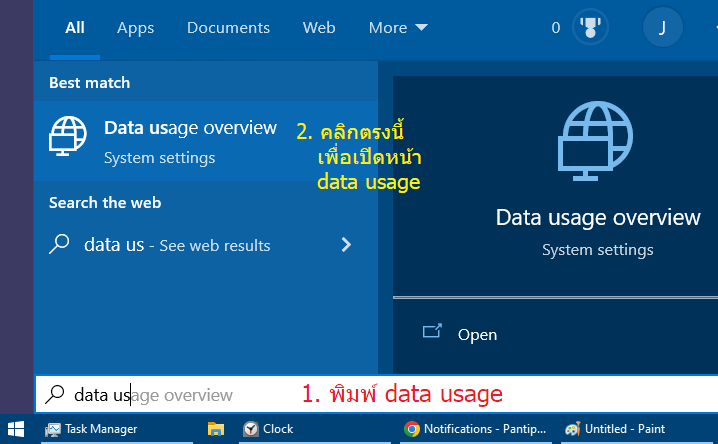Screen dimensions: 718x444
Task: Expand the More filter dropdown
Action: 398,28
